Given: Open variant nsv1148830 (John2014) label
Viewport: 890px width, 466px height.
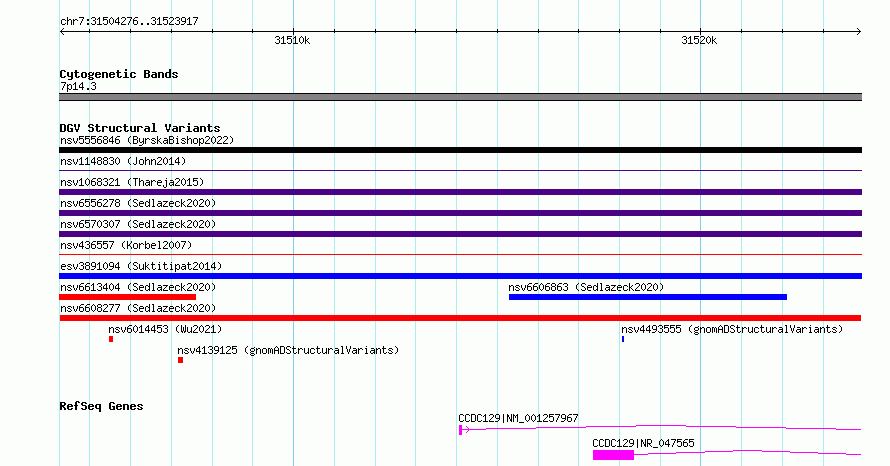Looking at the screenshot, I should [x=123, y=161].
